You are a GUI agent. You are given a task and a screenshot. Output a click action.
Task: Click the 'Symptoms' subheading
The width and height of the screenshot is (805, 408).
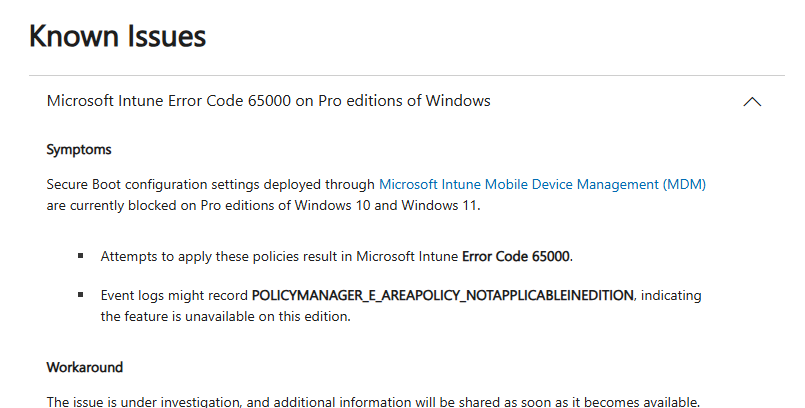pos(78,150)
